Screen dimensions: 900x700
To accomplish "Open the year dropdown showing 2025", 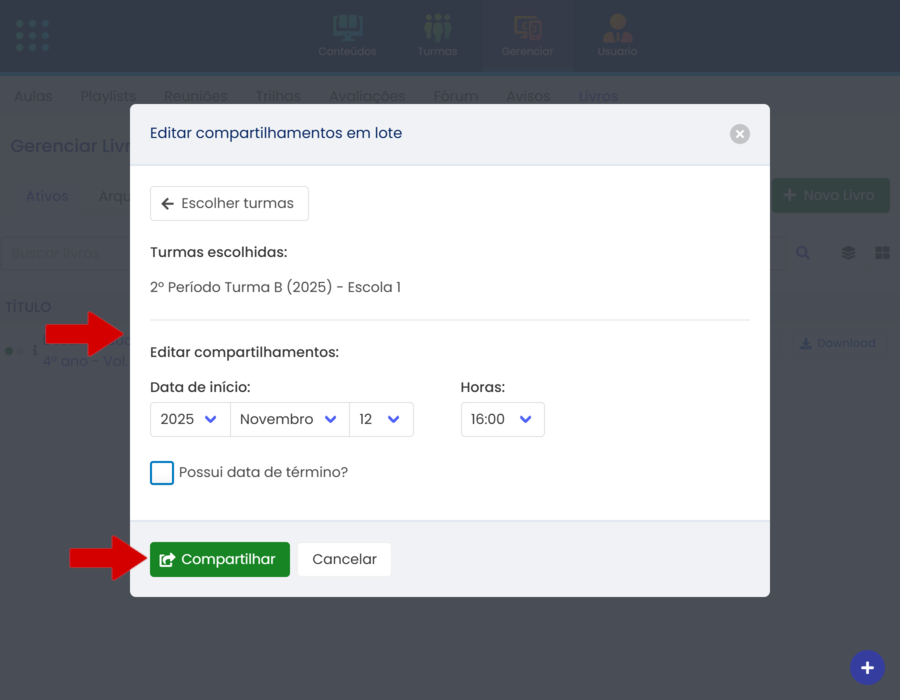I will click(x=189, y=420).
